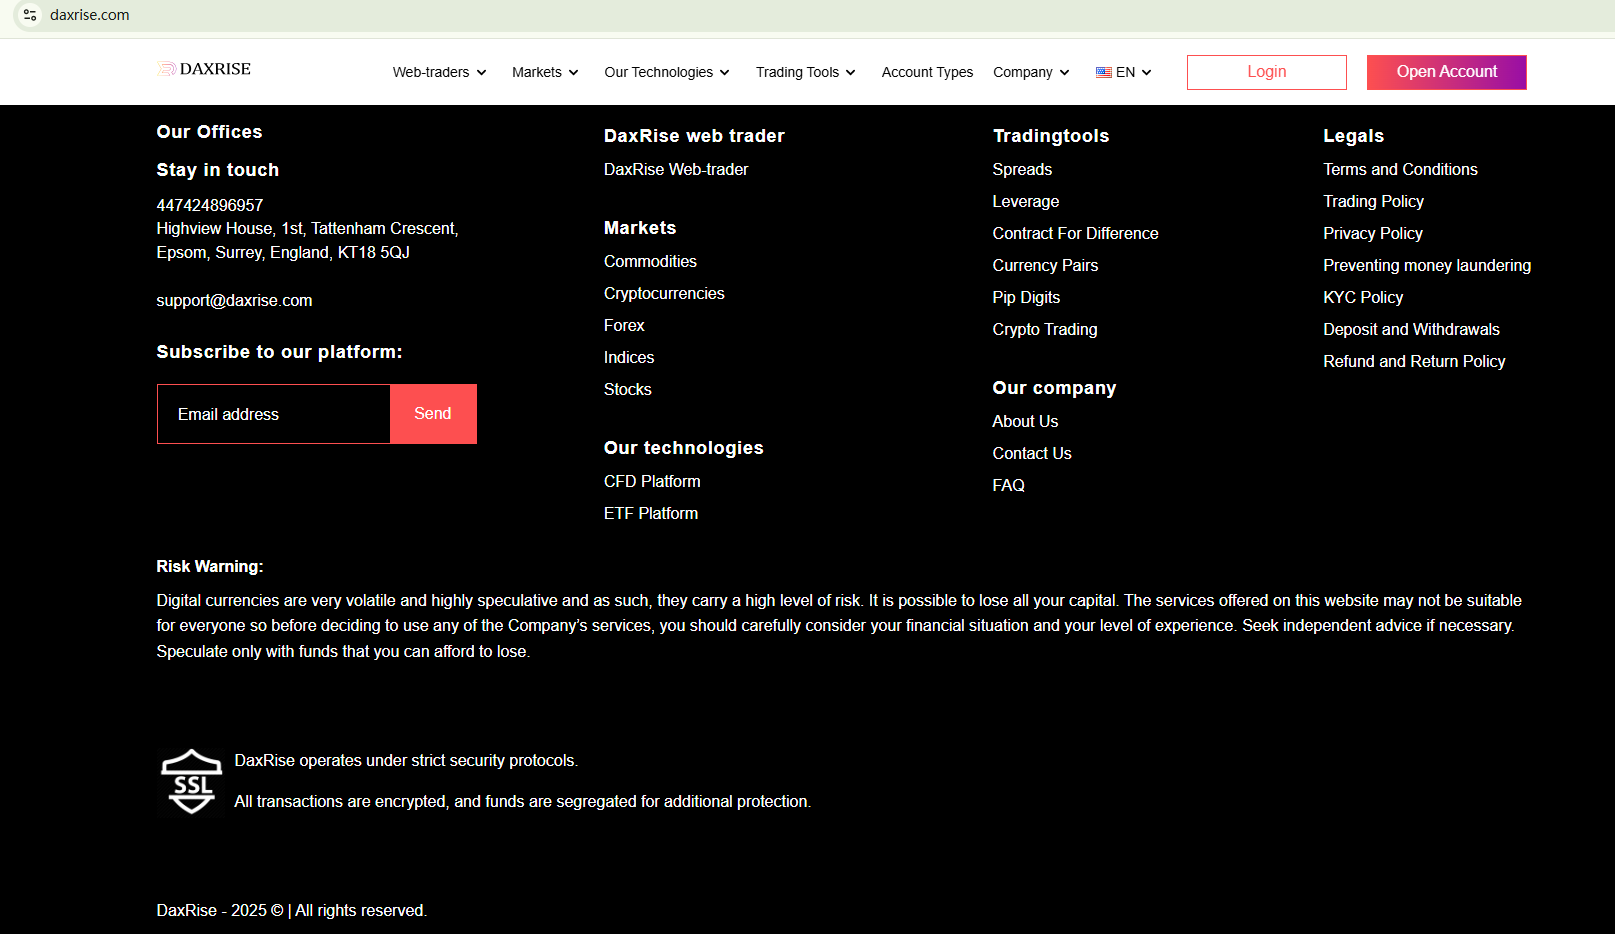Viewport: 1615px width, 934px height.
Task: Click the transactions are encrypted sentence
Action: pos(523,802)
